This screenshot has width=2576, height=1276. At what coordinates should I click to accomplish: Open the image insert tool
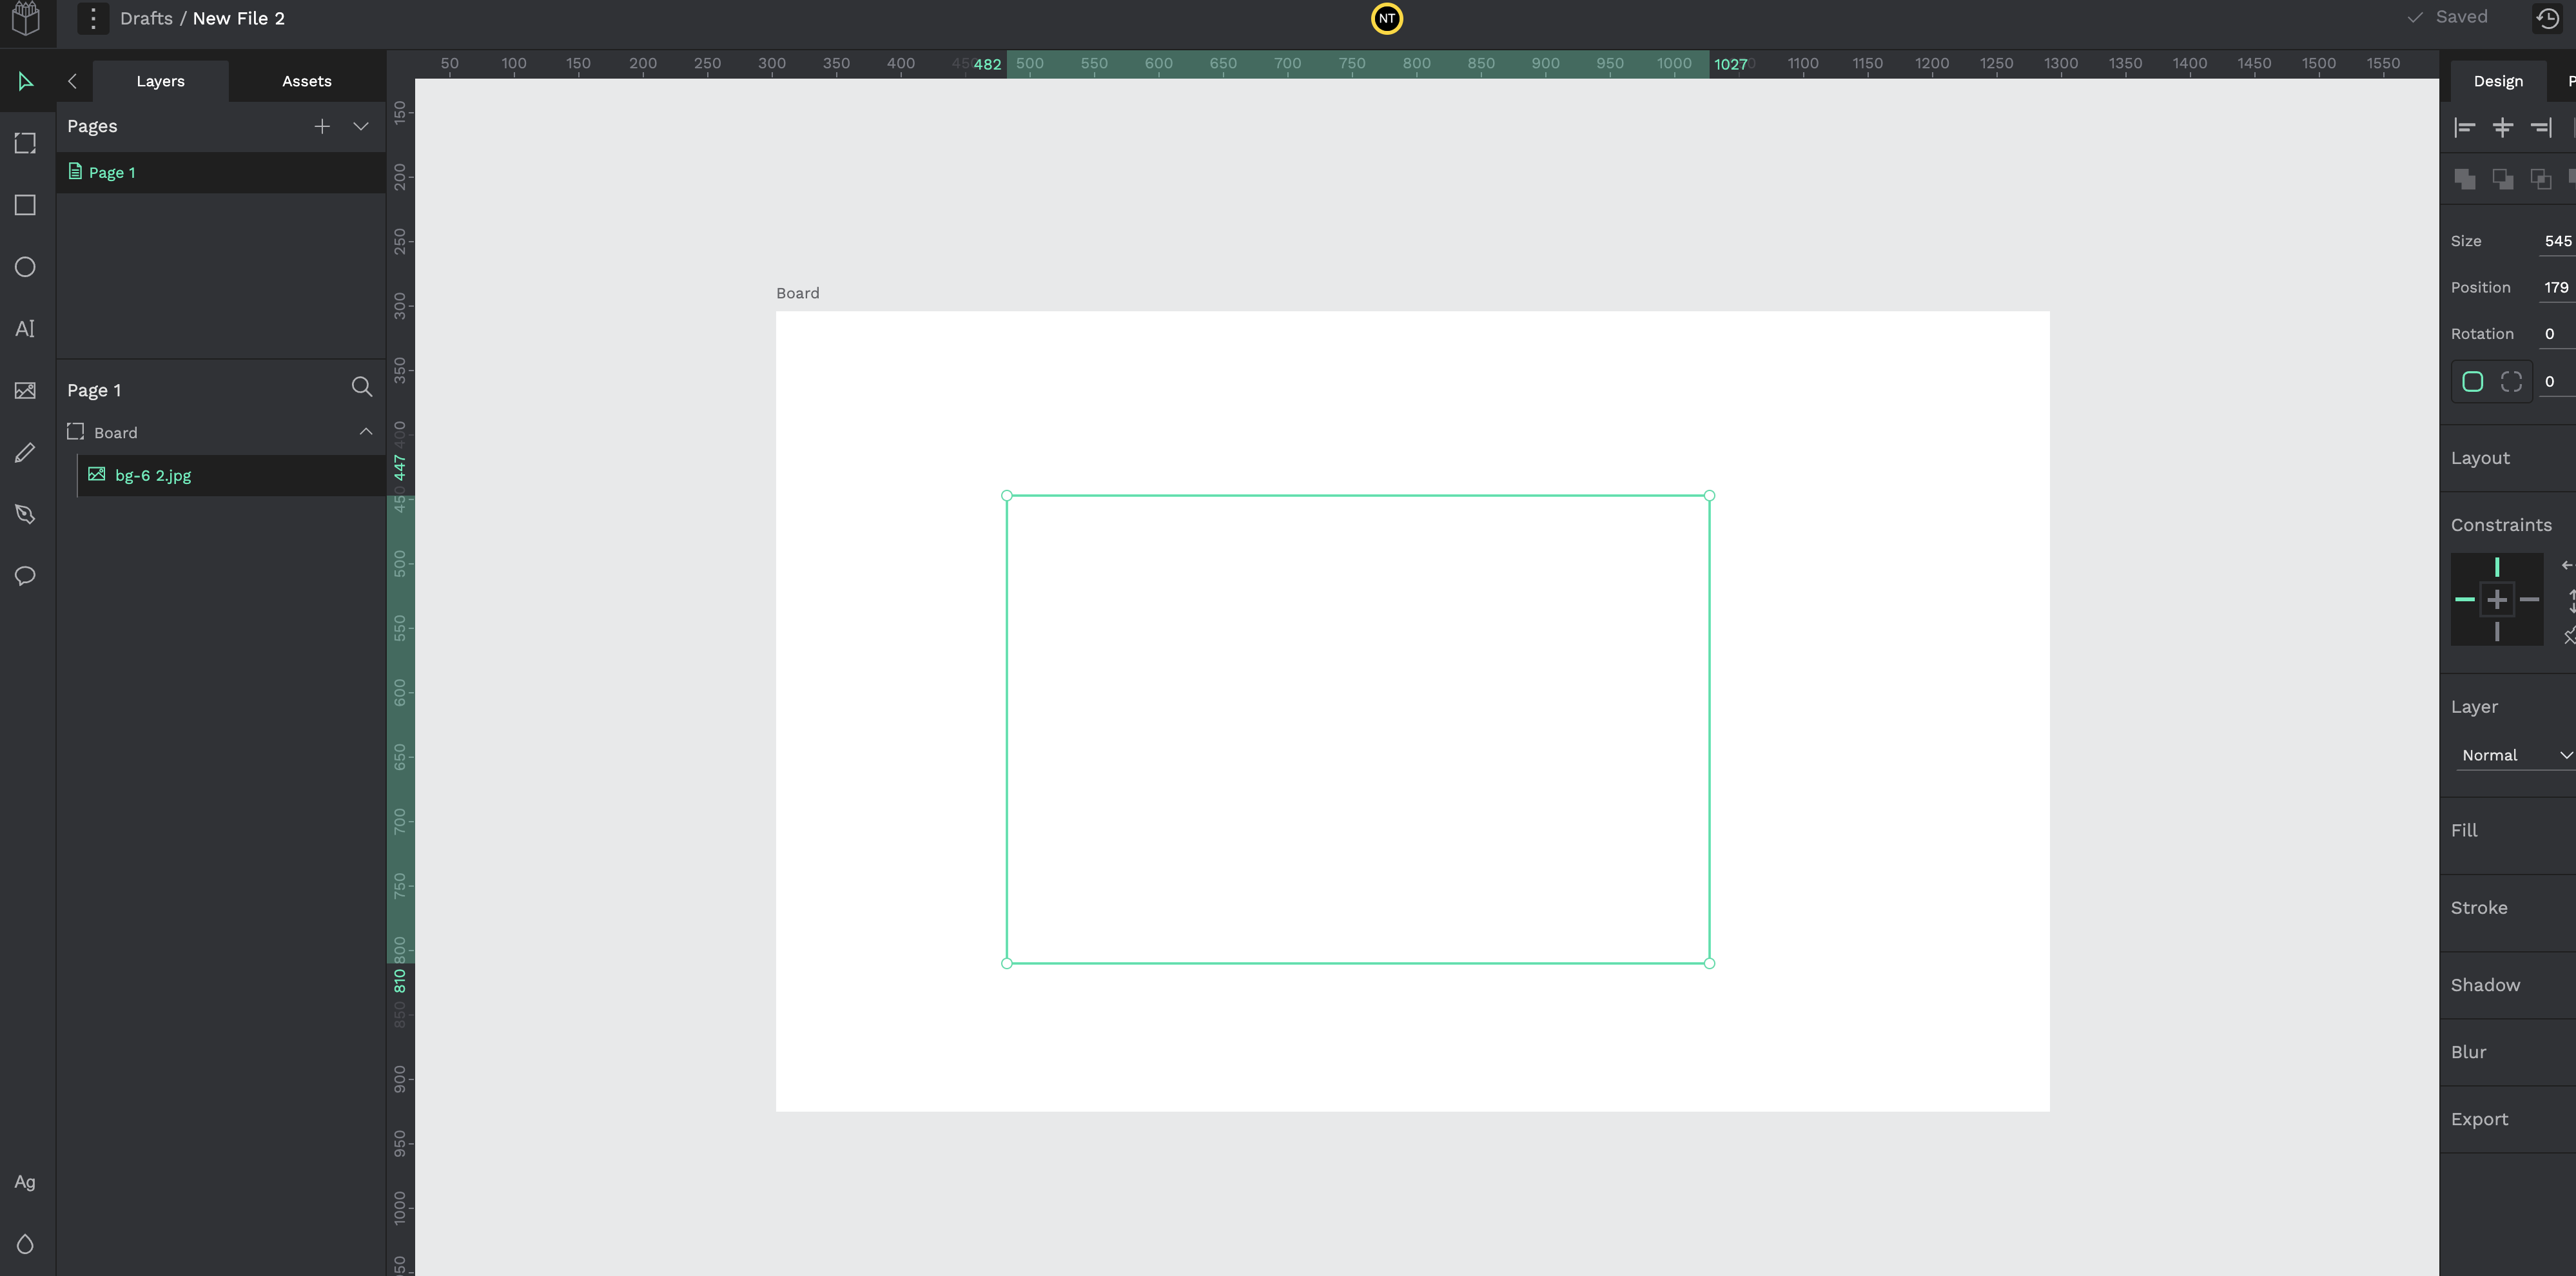[25, 390]
